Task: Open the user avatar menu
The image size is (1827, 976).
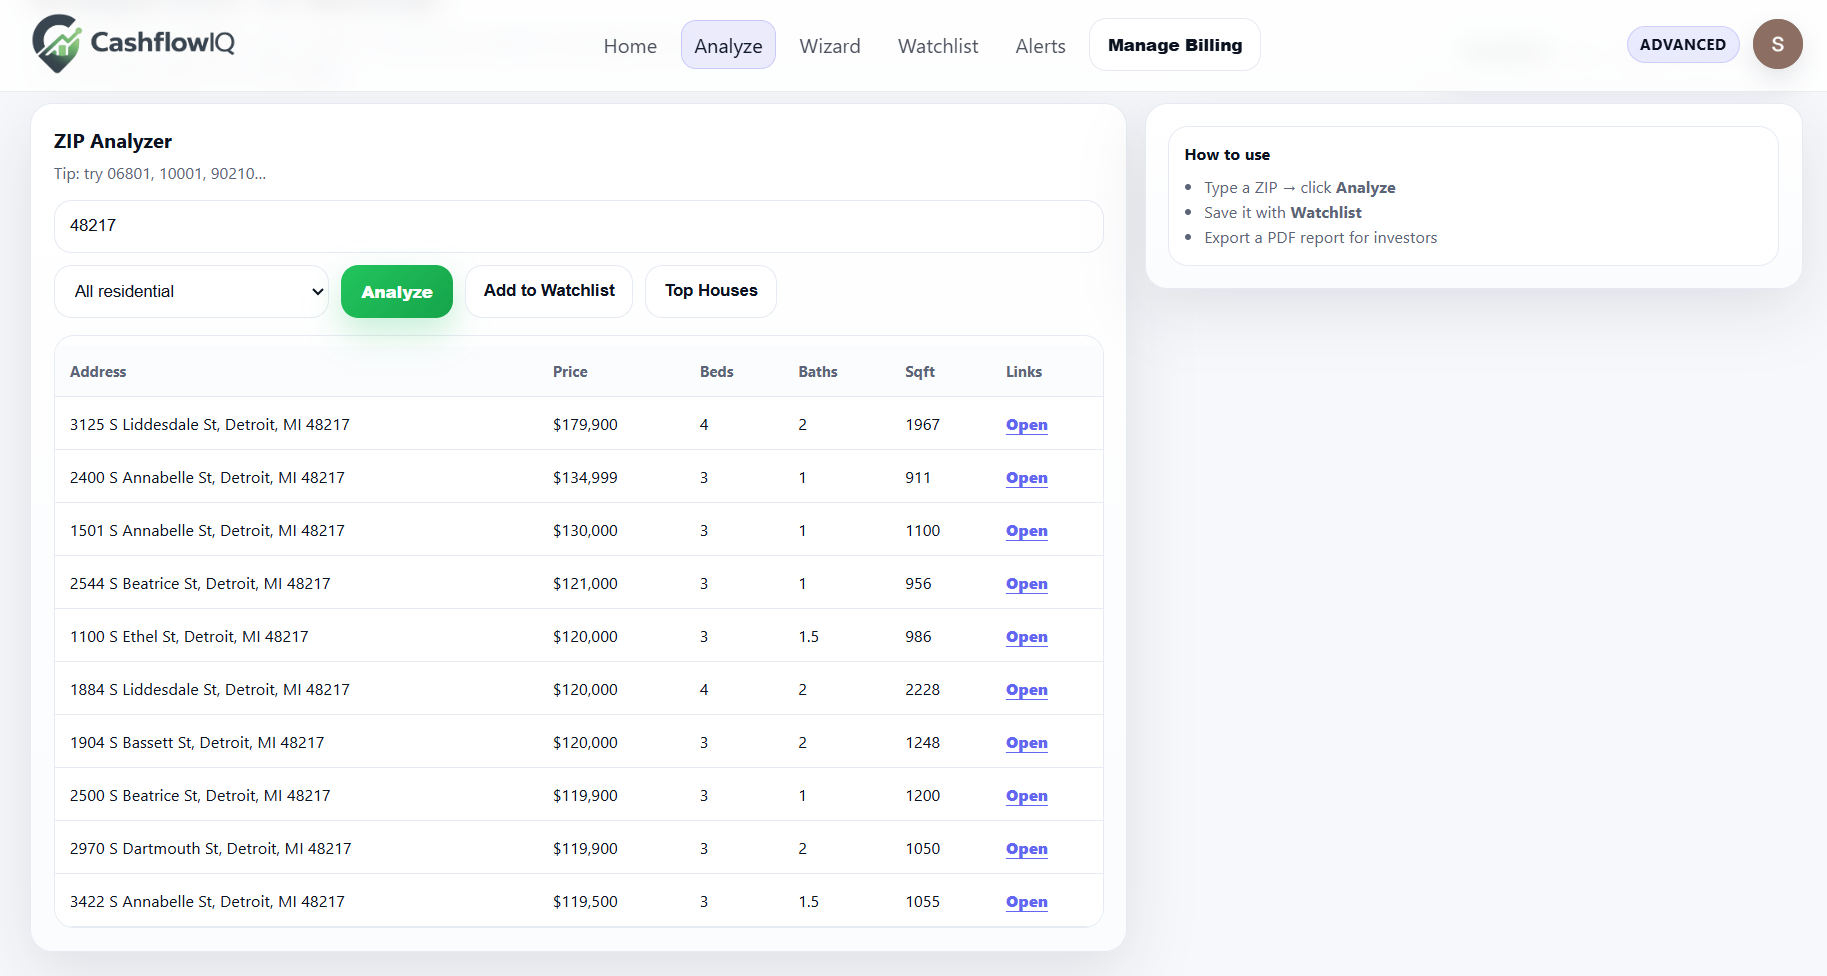Action: click(x=1778, y=44)
